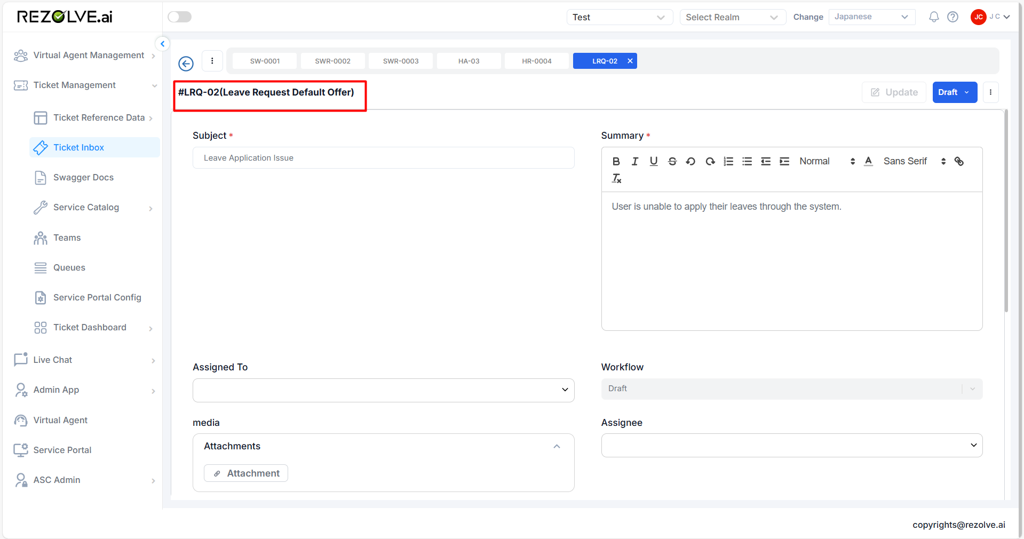Click the back arrow icon
The width and height of the screenshot is (1024, 539).
click(x=186, y=64)
